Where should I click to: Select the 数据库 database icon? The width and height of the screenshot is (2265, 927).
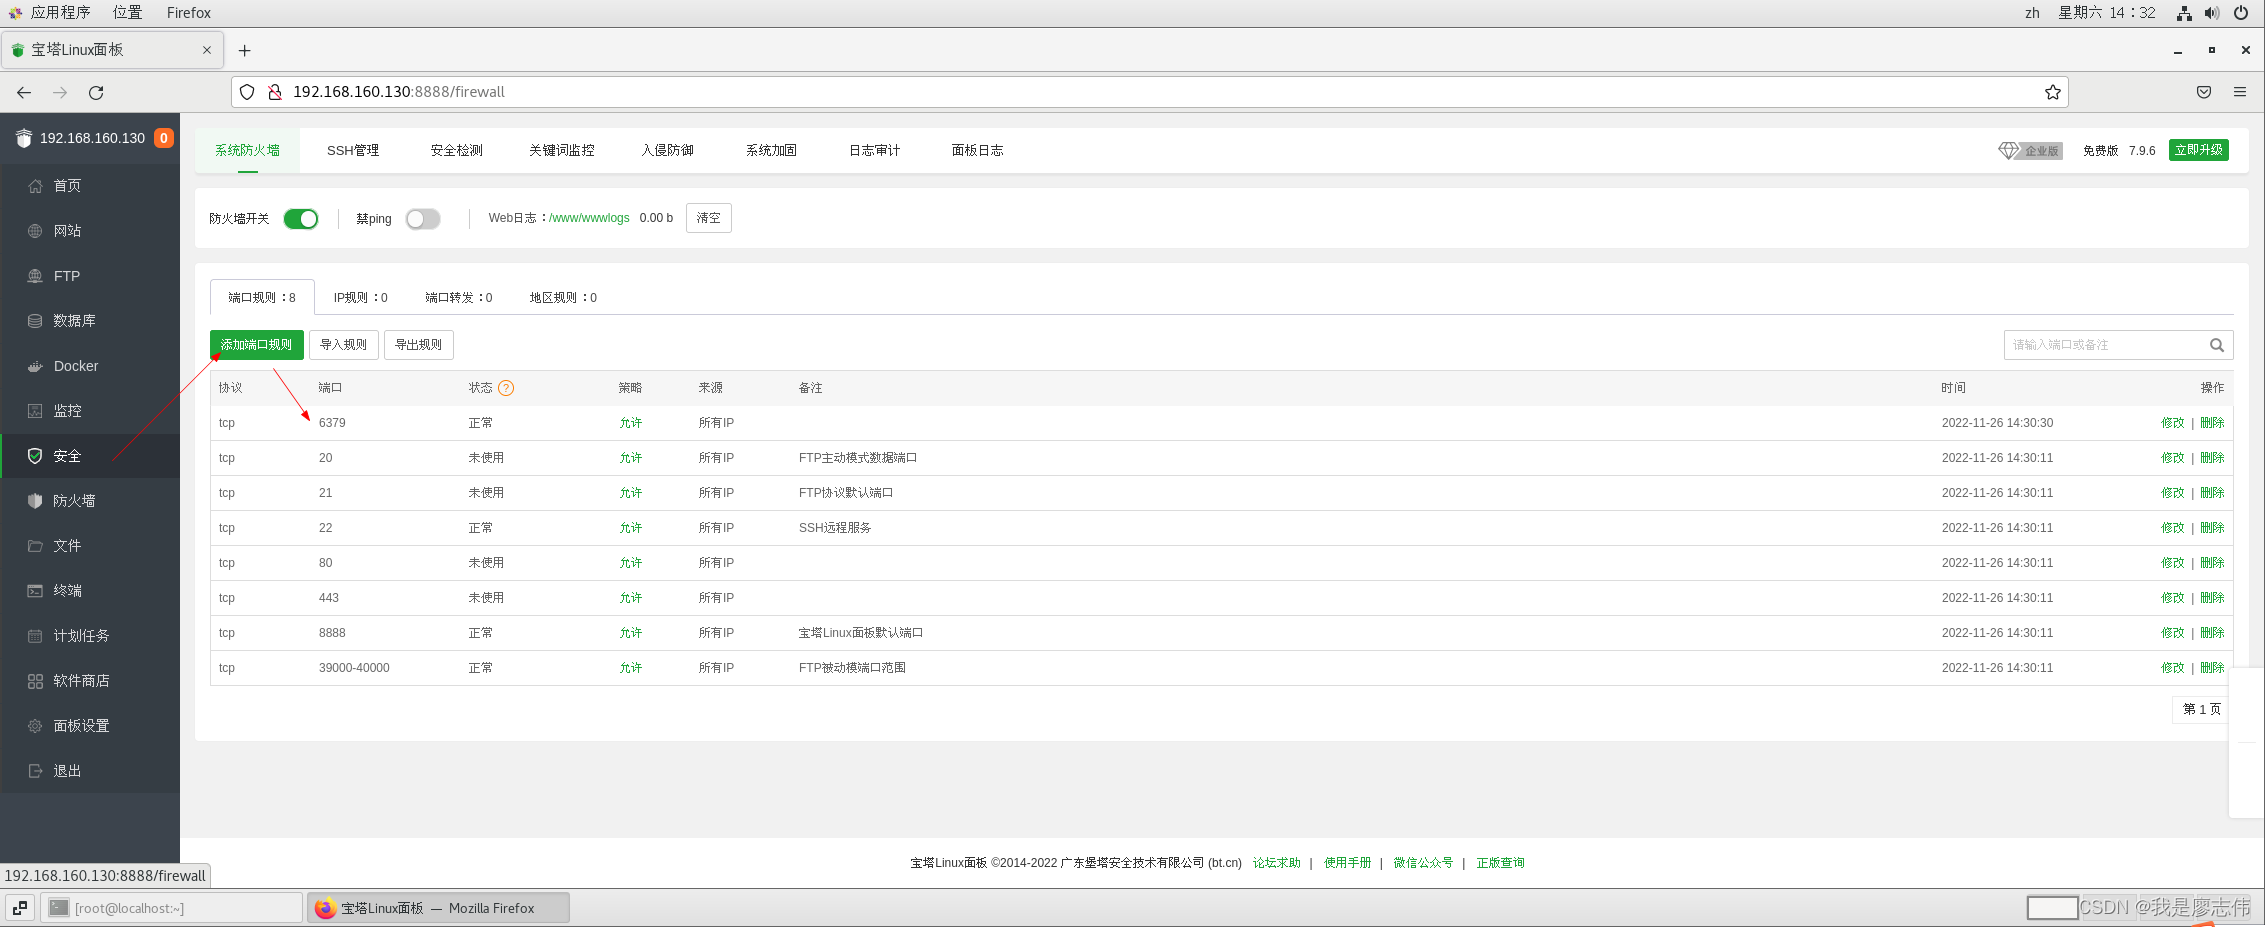pos(35,321)
